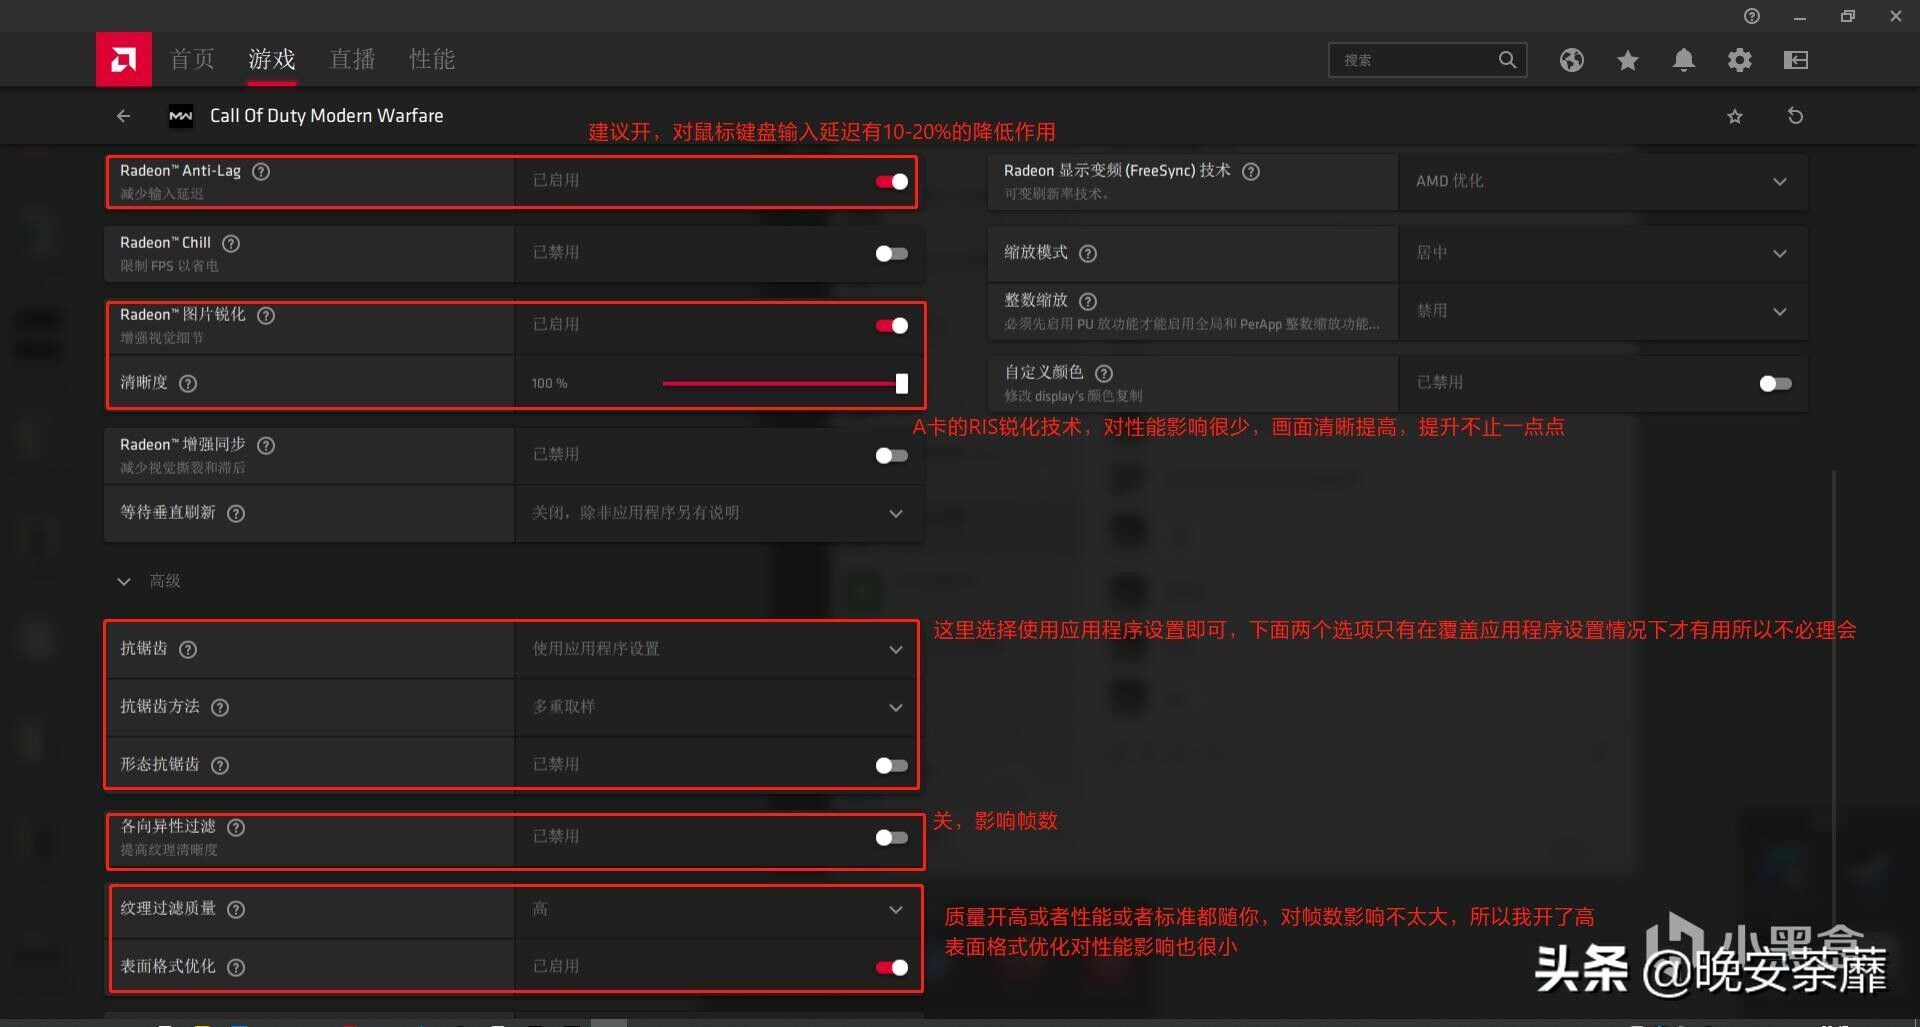Switch to the 直播 tab
Image resolution: width=1920 pixels, height=1027 pixels.
coord(352,59)
